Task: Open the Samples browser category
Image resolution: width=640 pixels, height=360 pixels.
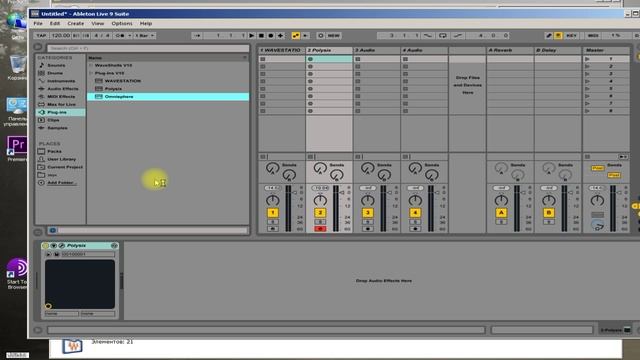Action: point(58,128)
